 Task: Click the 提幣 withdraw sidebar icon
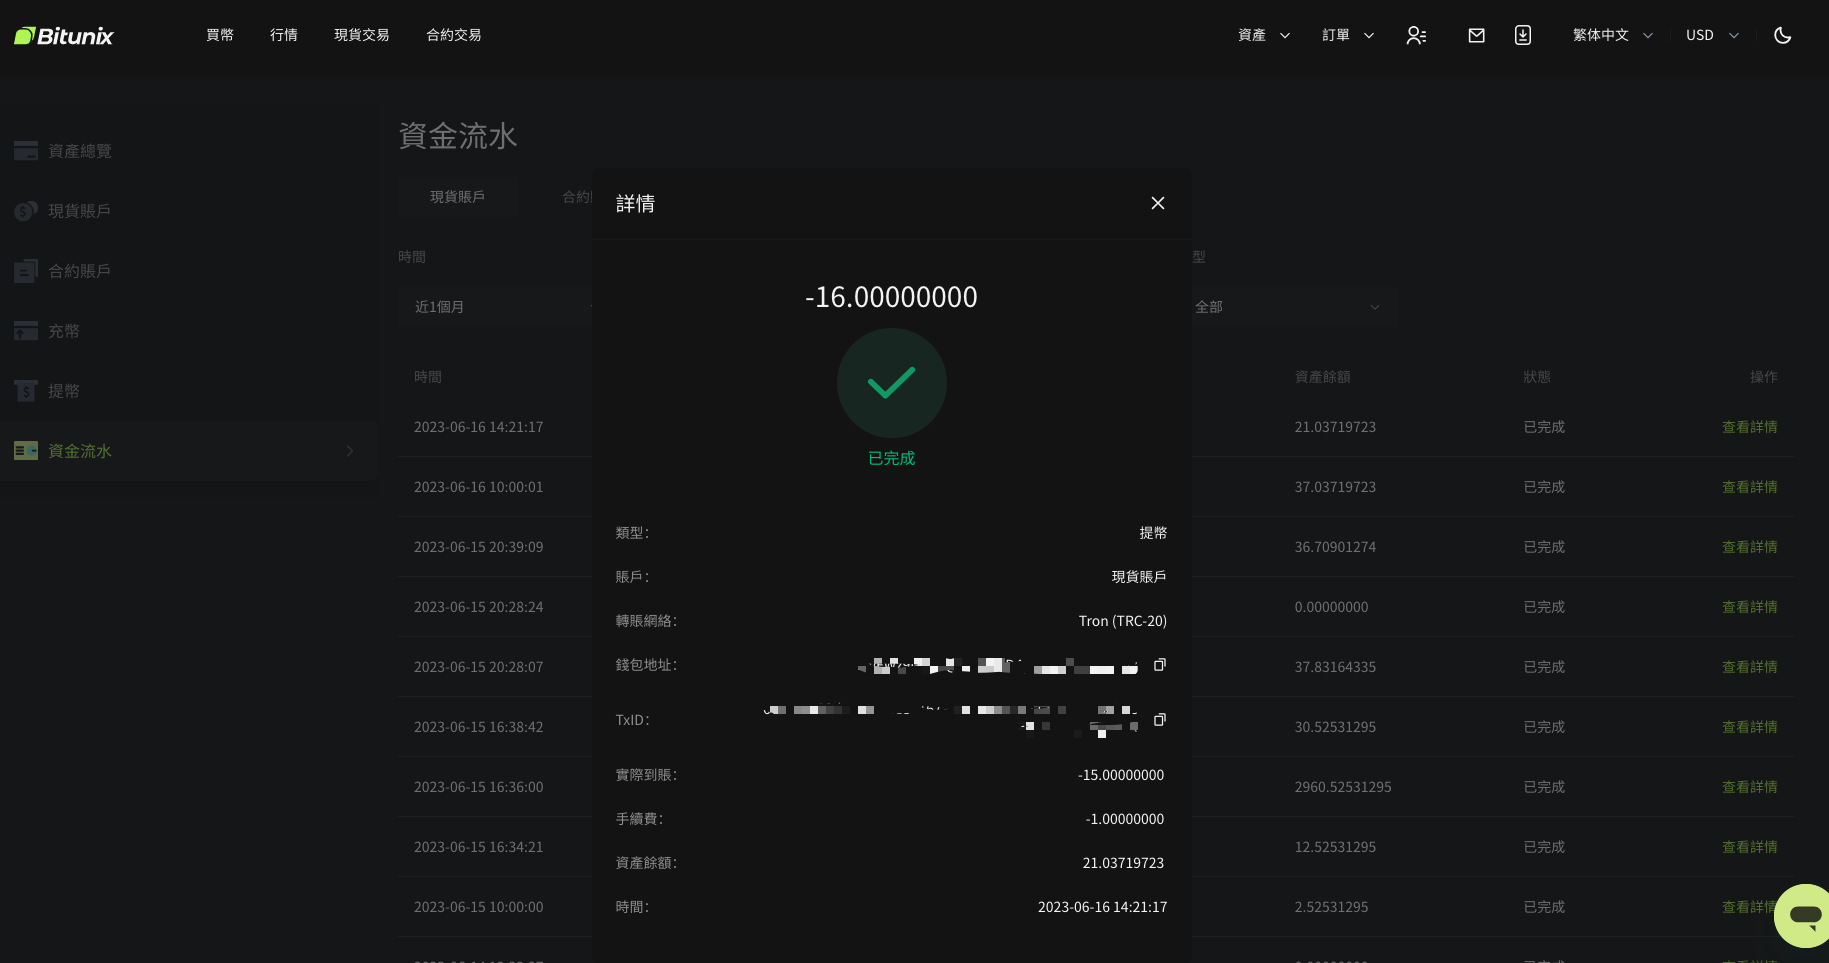click(26, 391)
